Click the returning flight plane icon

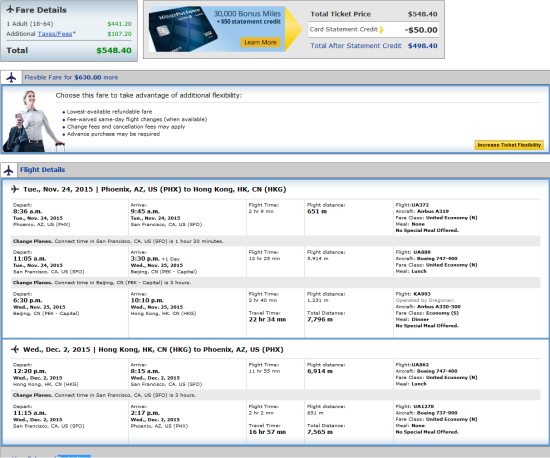pos(15,349)
